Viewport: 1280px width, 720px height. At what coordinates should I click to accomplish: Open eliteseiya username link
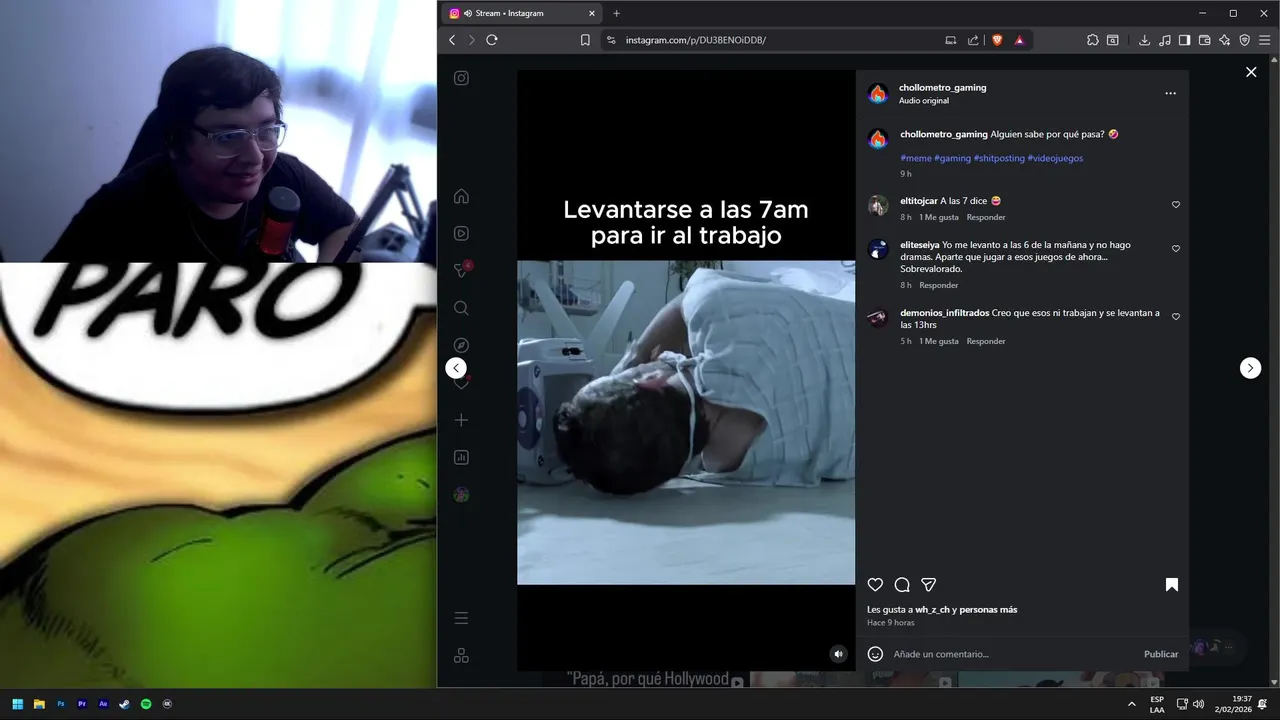tap(919, 245)
